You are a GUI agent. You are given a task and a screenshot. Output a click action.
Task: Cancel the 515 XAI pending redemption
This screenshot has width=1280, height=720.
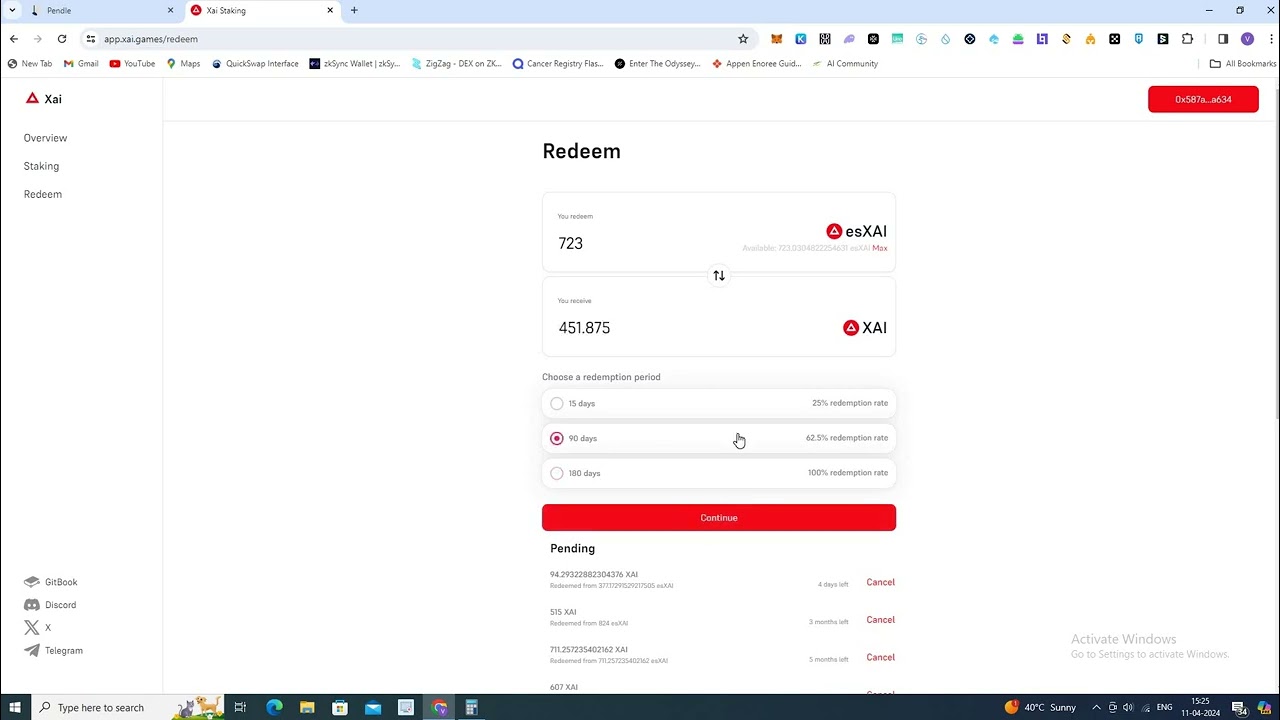[x=880, y=620]
